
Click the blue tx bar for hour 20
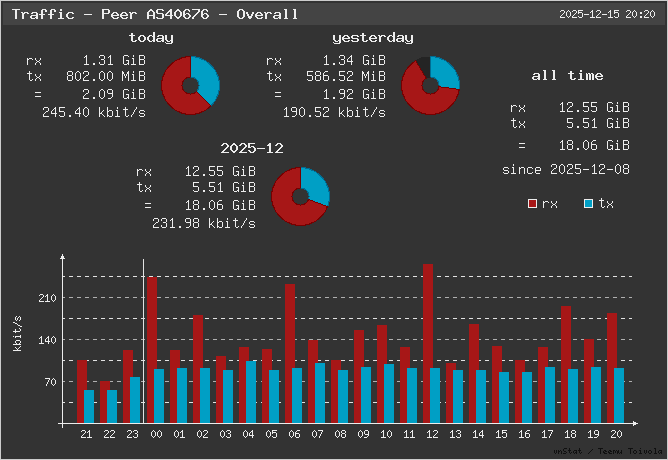619,395
